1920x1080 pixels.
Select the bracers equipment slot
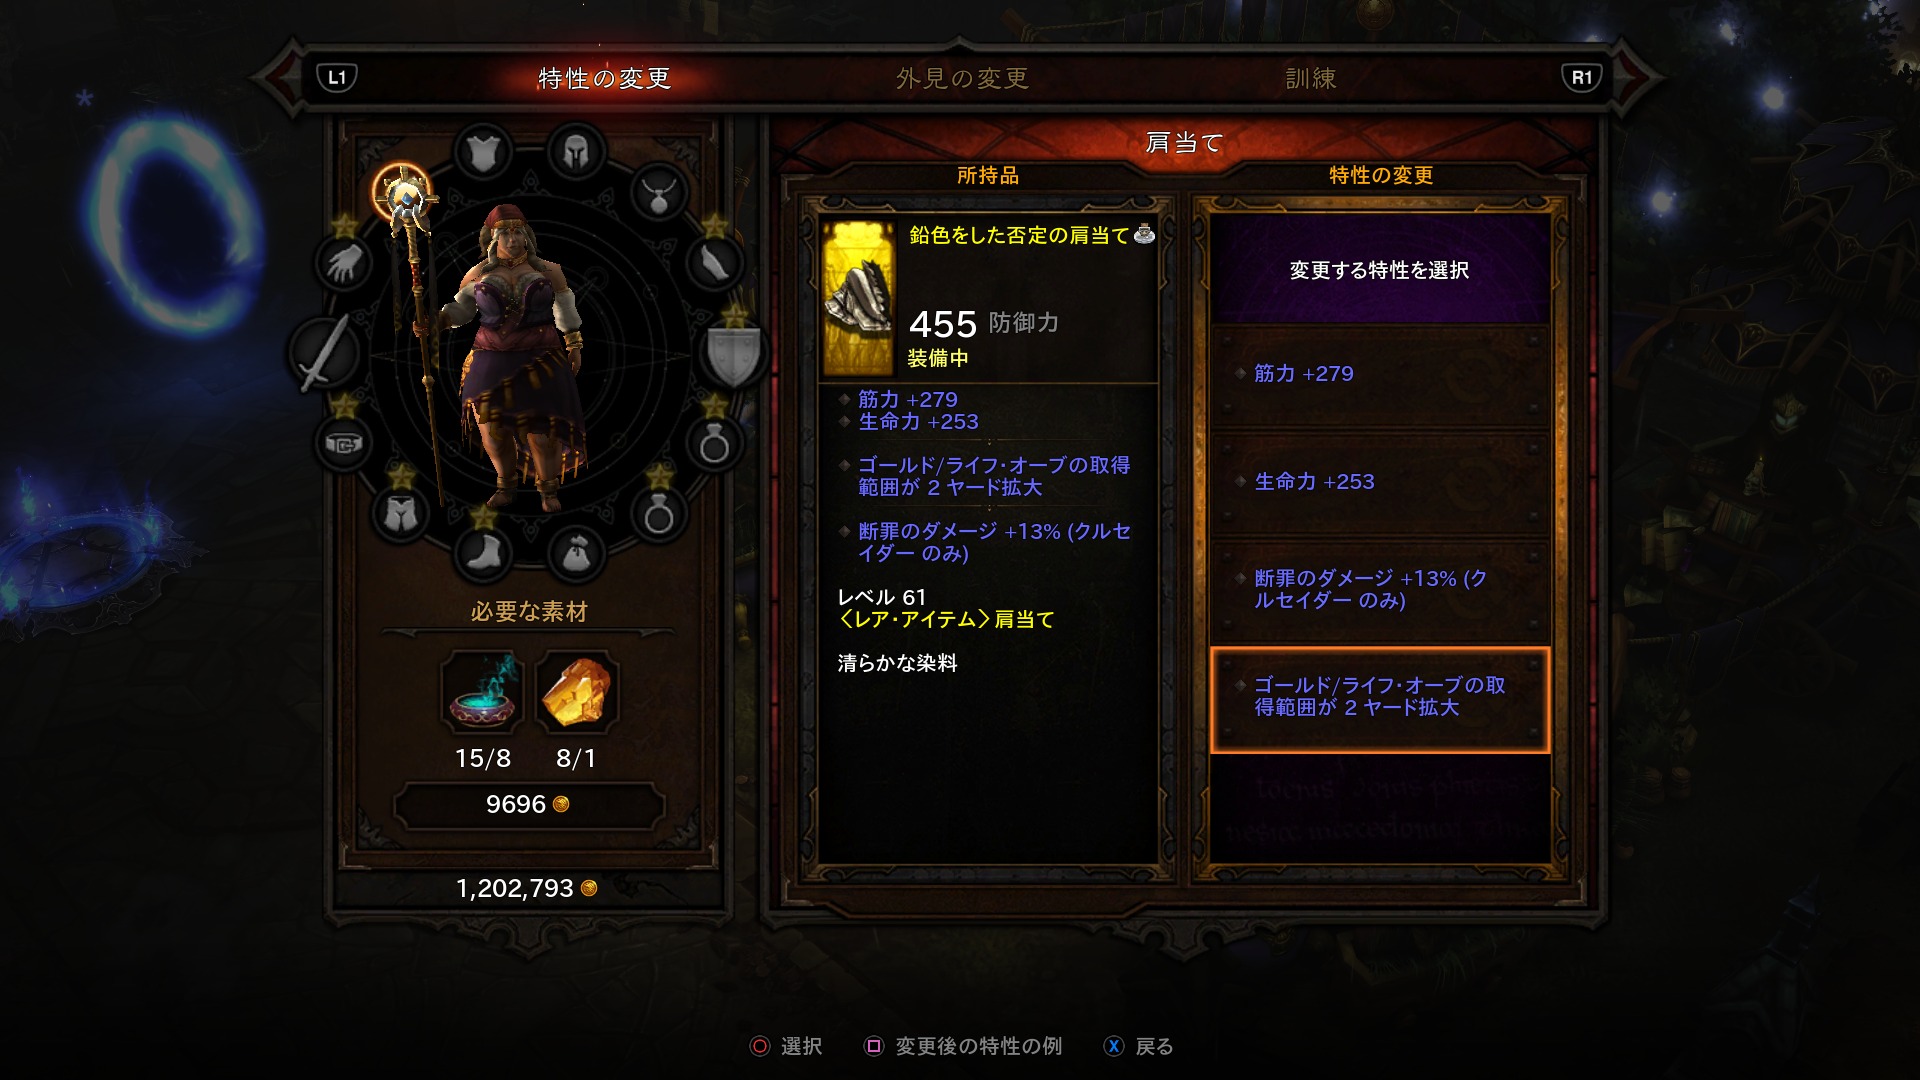714,263
